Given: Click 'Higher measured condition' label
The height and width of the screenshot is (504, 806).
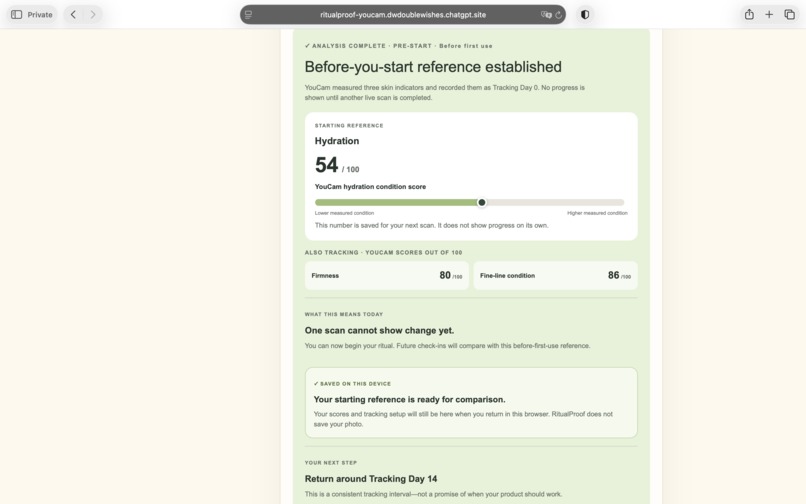Looking at the screenshot, I should coord(597,213).
